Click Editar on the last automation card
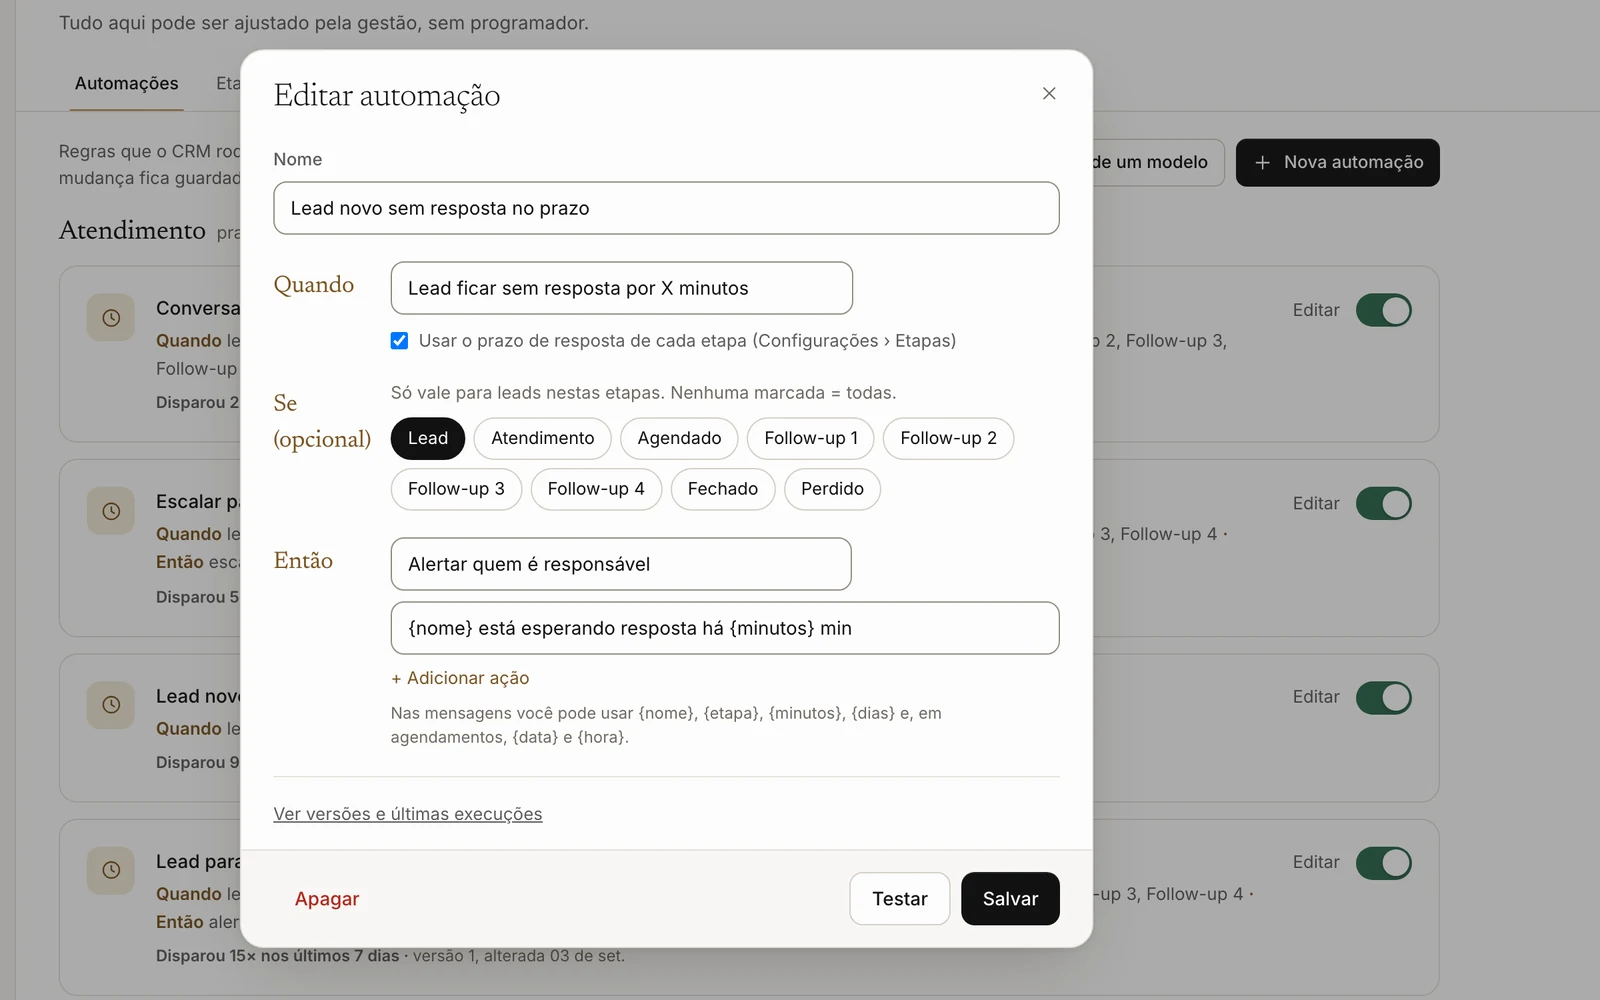The width and height of the screenshot is (1600, 1000). pos(1316,862)
